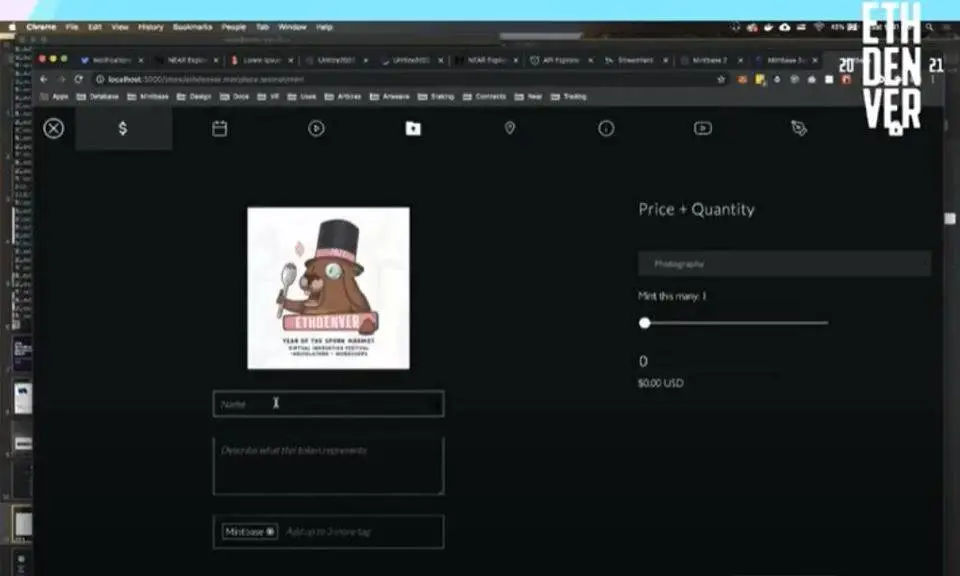Viewport: 960px width, 576px height.
Task: Close the Mintbase 2 browser tab
Action: [x=740, y=61]
